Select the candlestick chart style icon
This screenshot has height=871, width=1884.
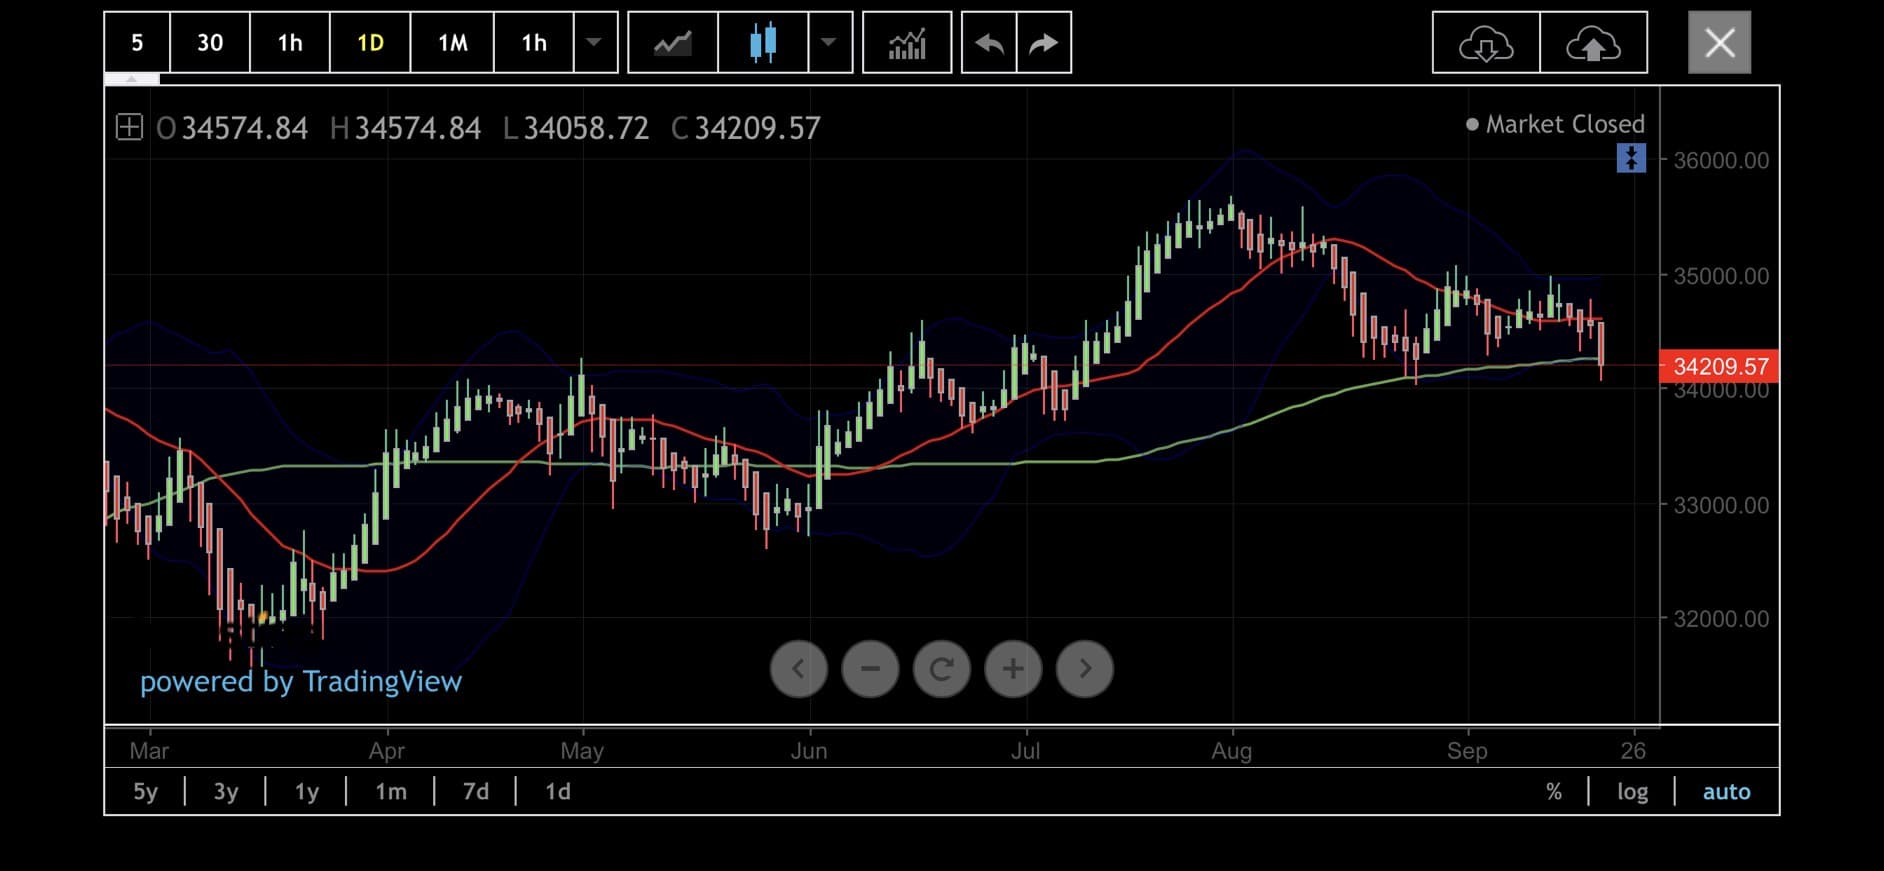tap(763, 43)
